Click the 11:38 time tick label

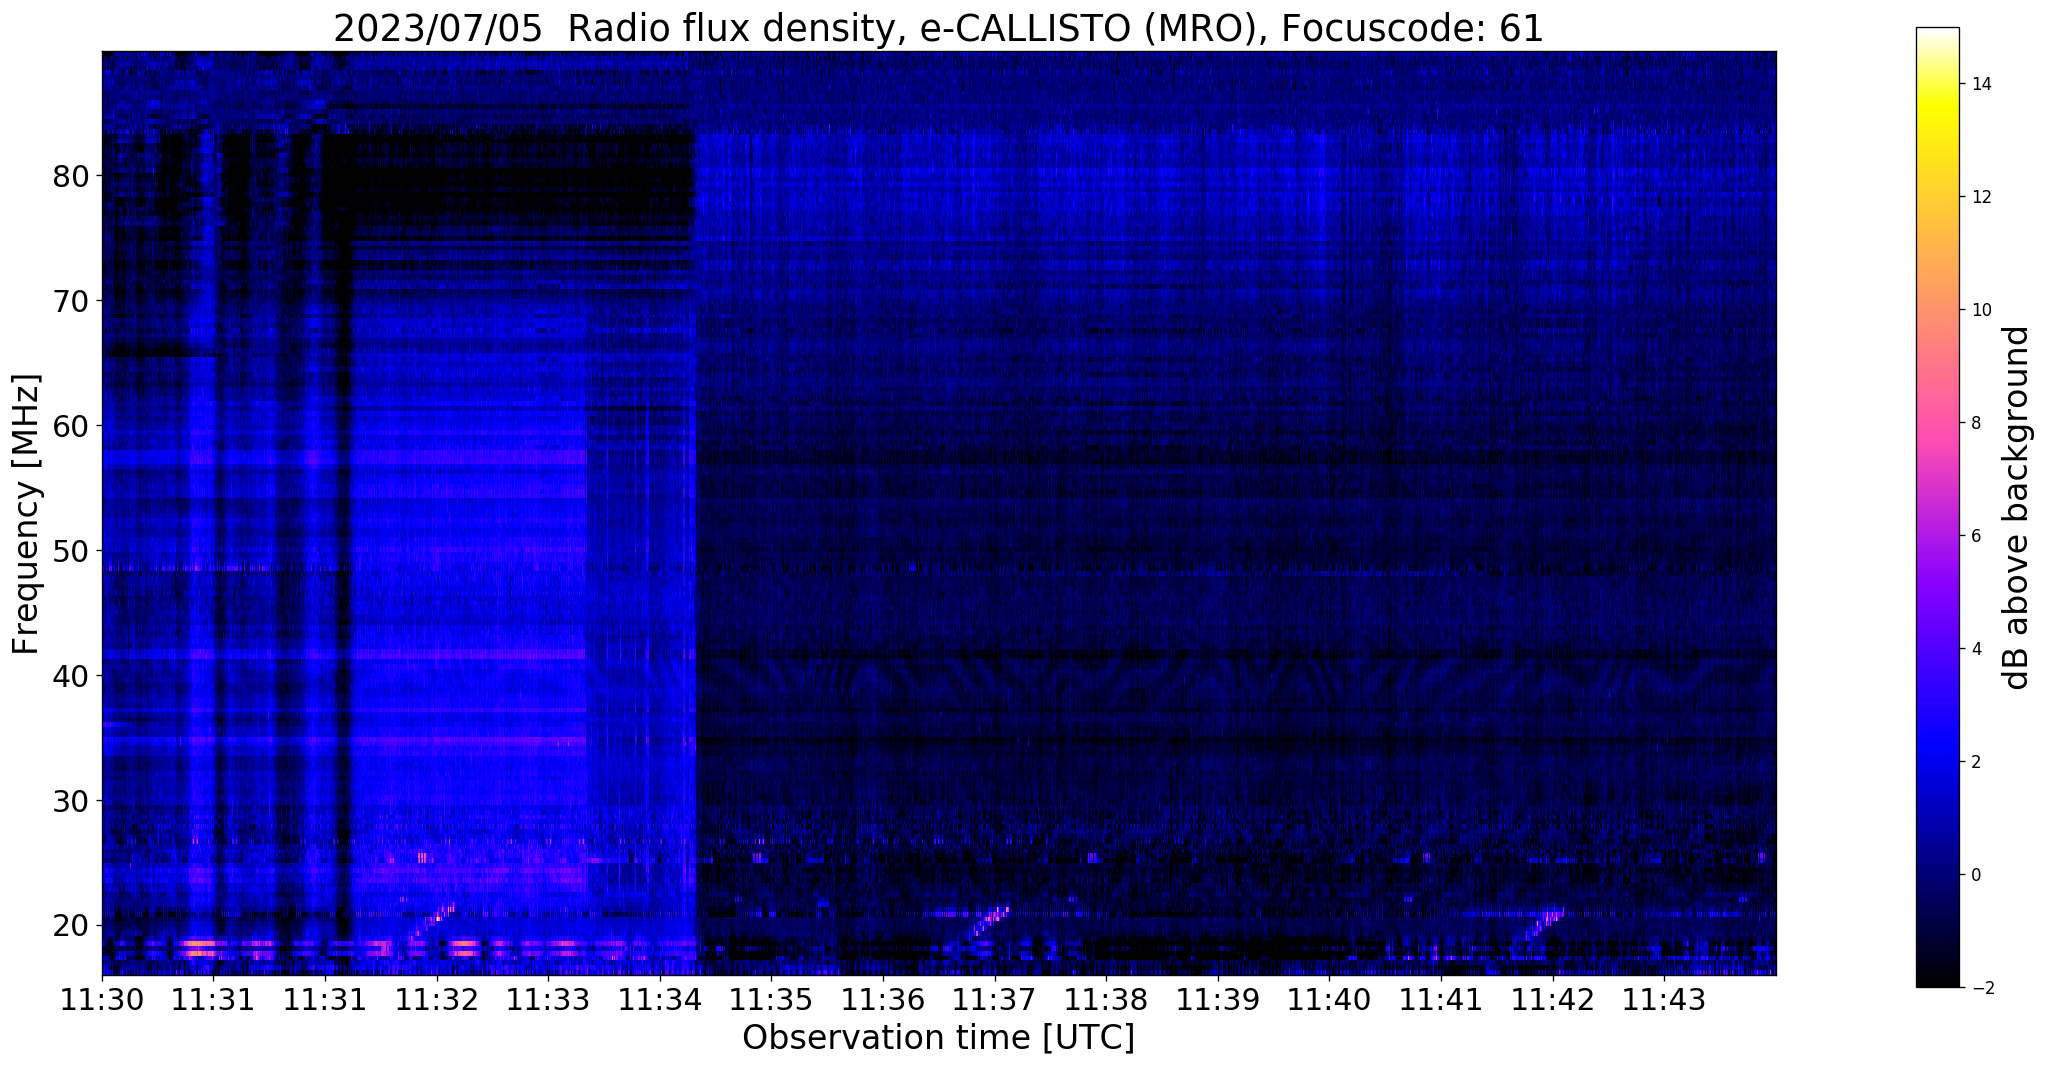(1106, 999)
